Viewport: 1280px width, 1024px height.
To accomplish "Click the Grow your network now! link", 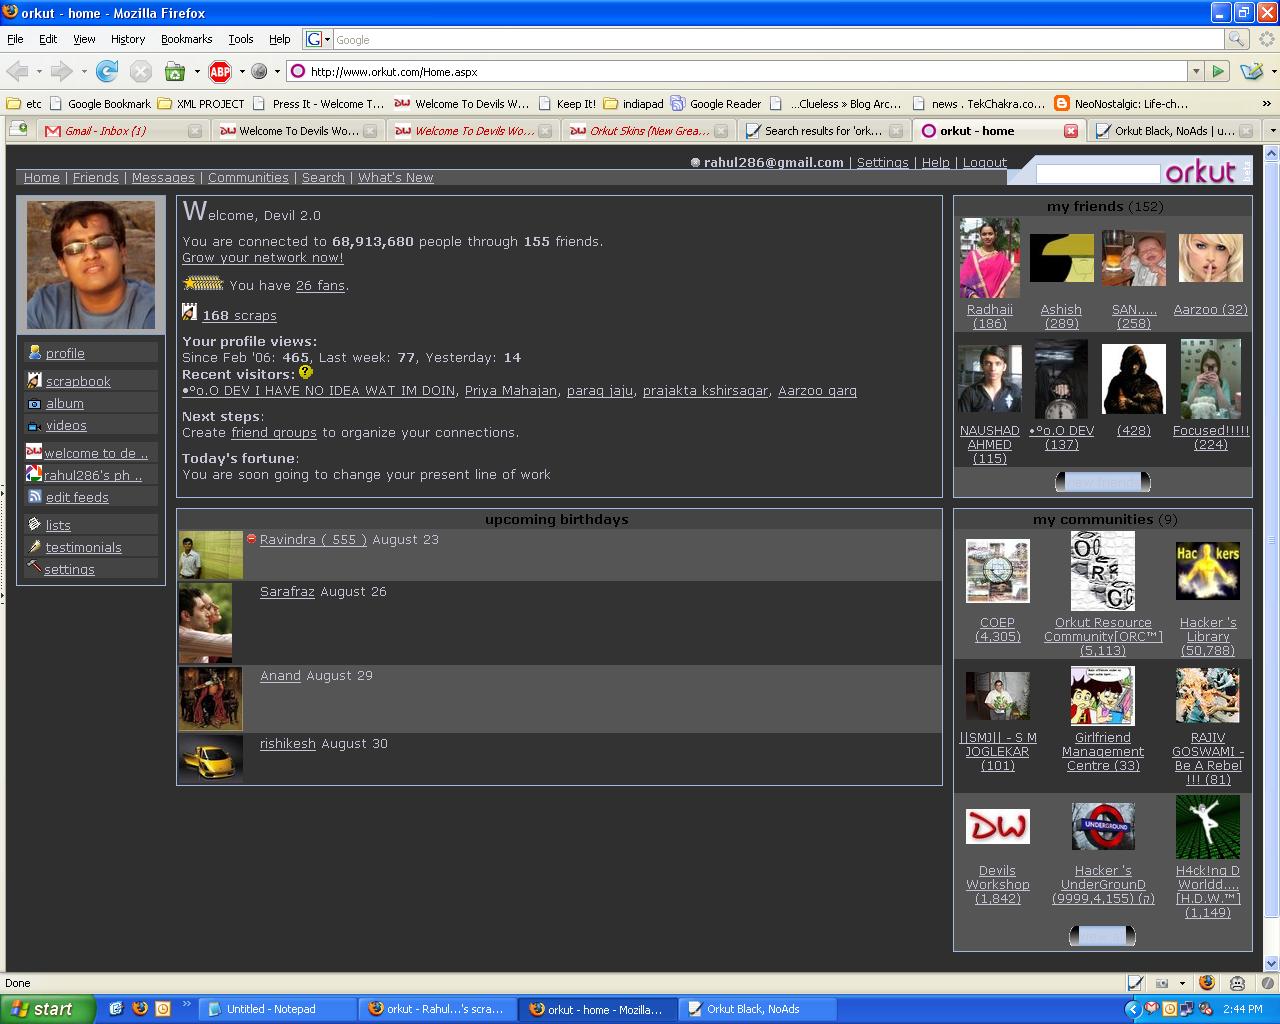I will (263, 257).
